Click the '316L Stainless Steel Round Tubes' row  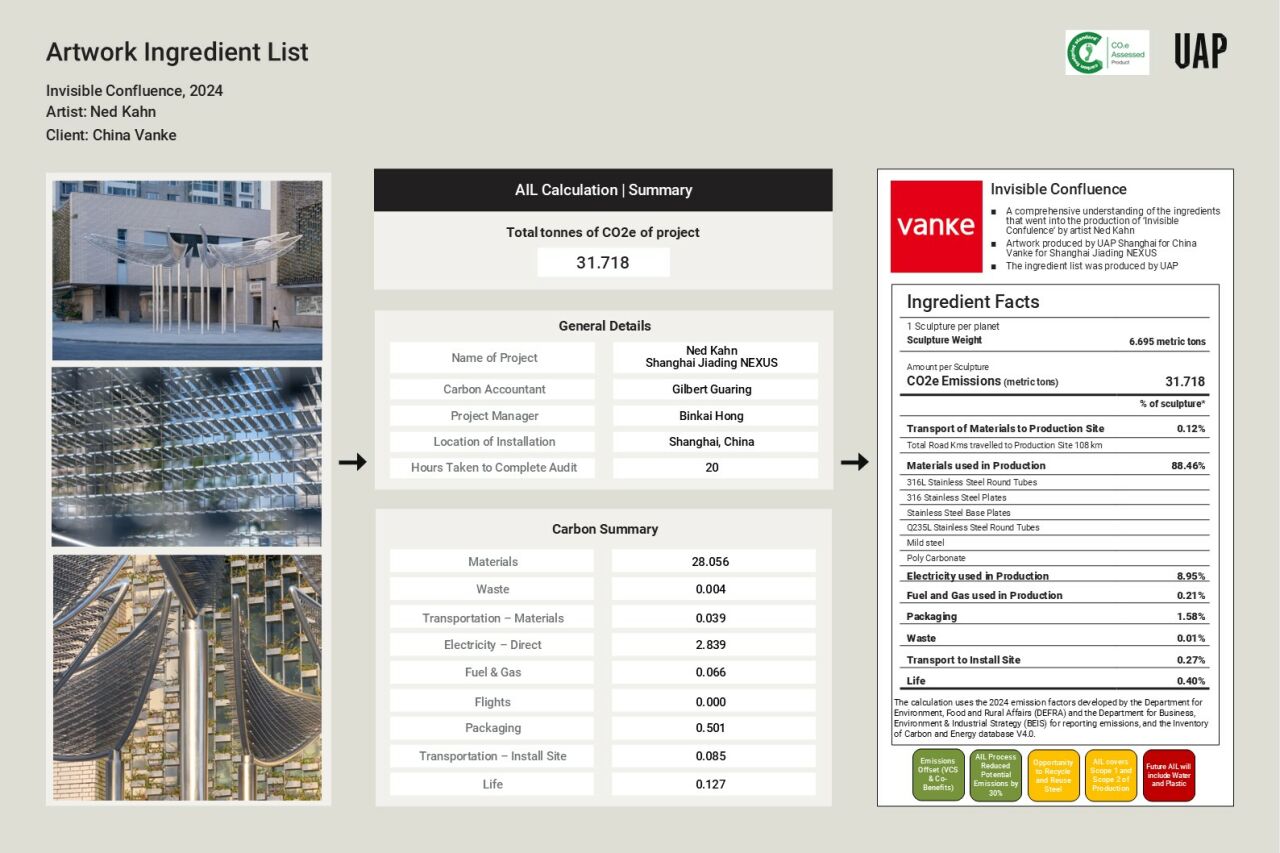[1055, 483]
